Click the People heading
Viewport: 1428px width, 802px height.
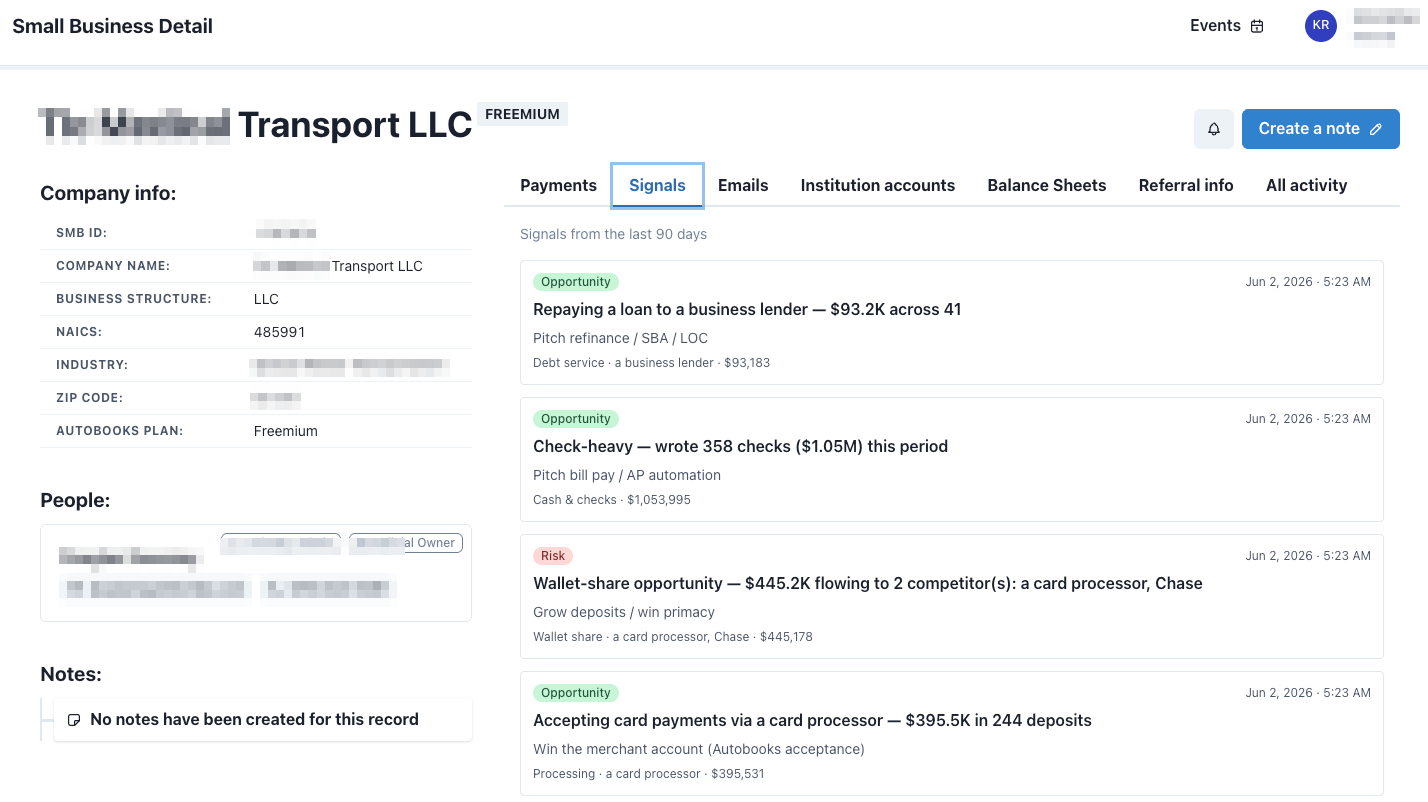[75, 500]
